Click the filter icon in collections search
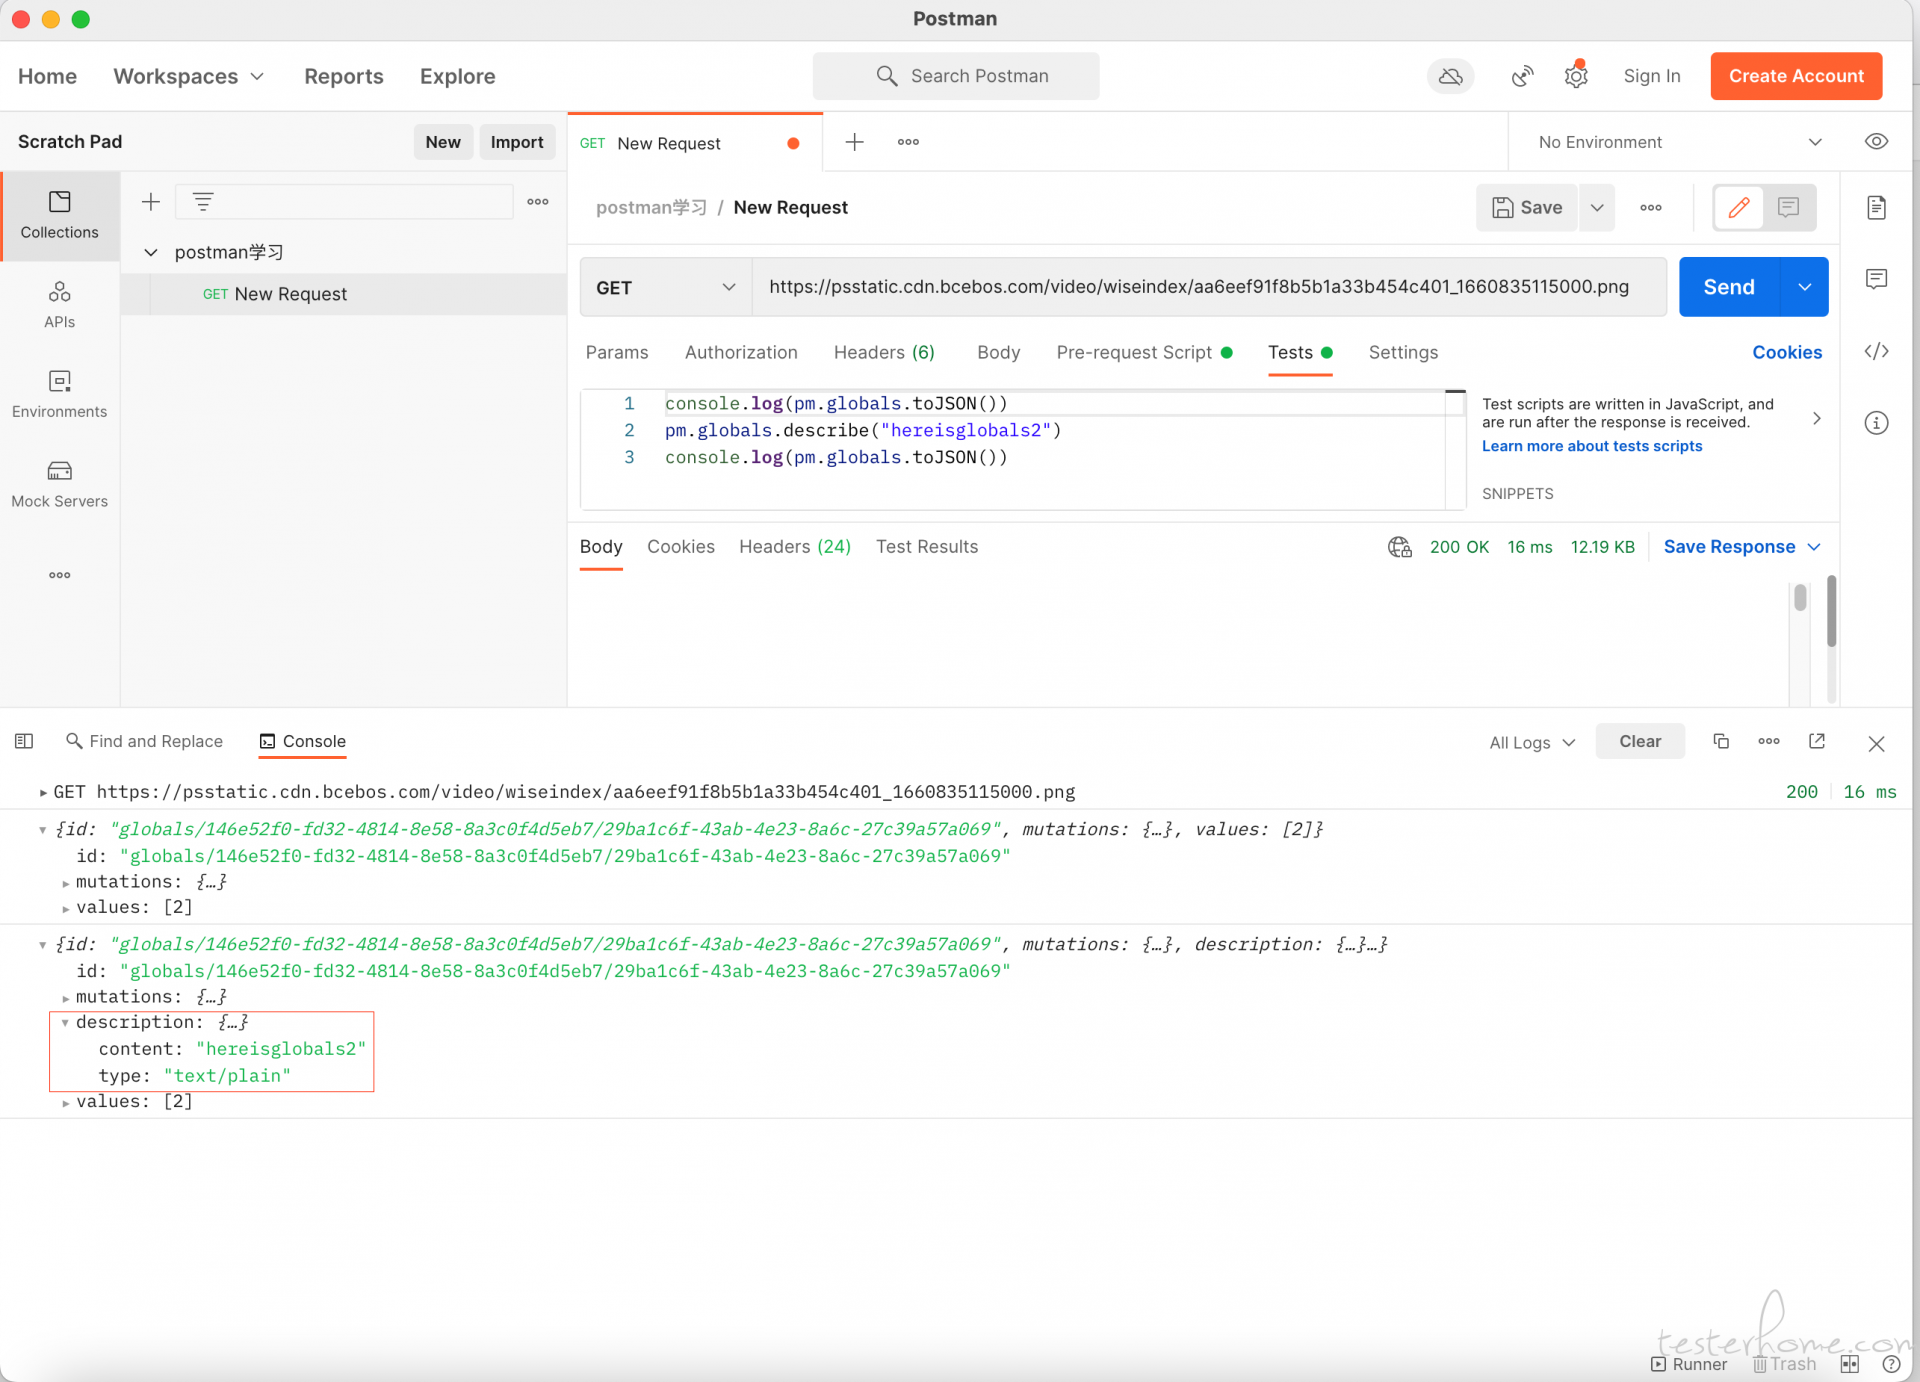Screen dimensions: 1920x1382 tap(203, 202)
